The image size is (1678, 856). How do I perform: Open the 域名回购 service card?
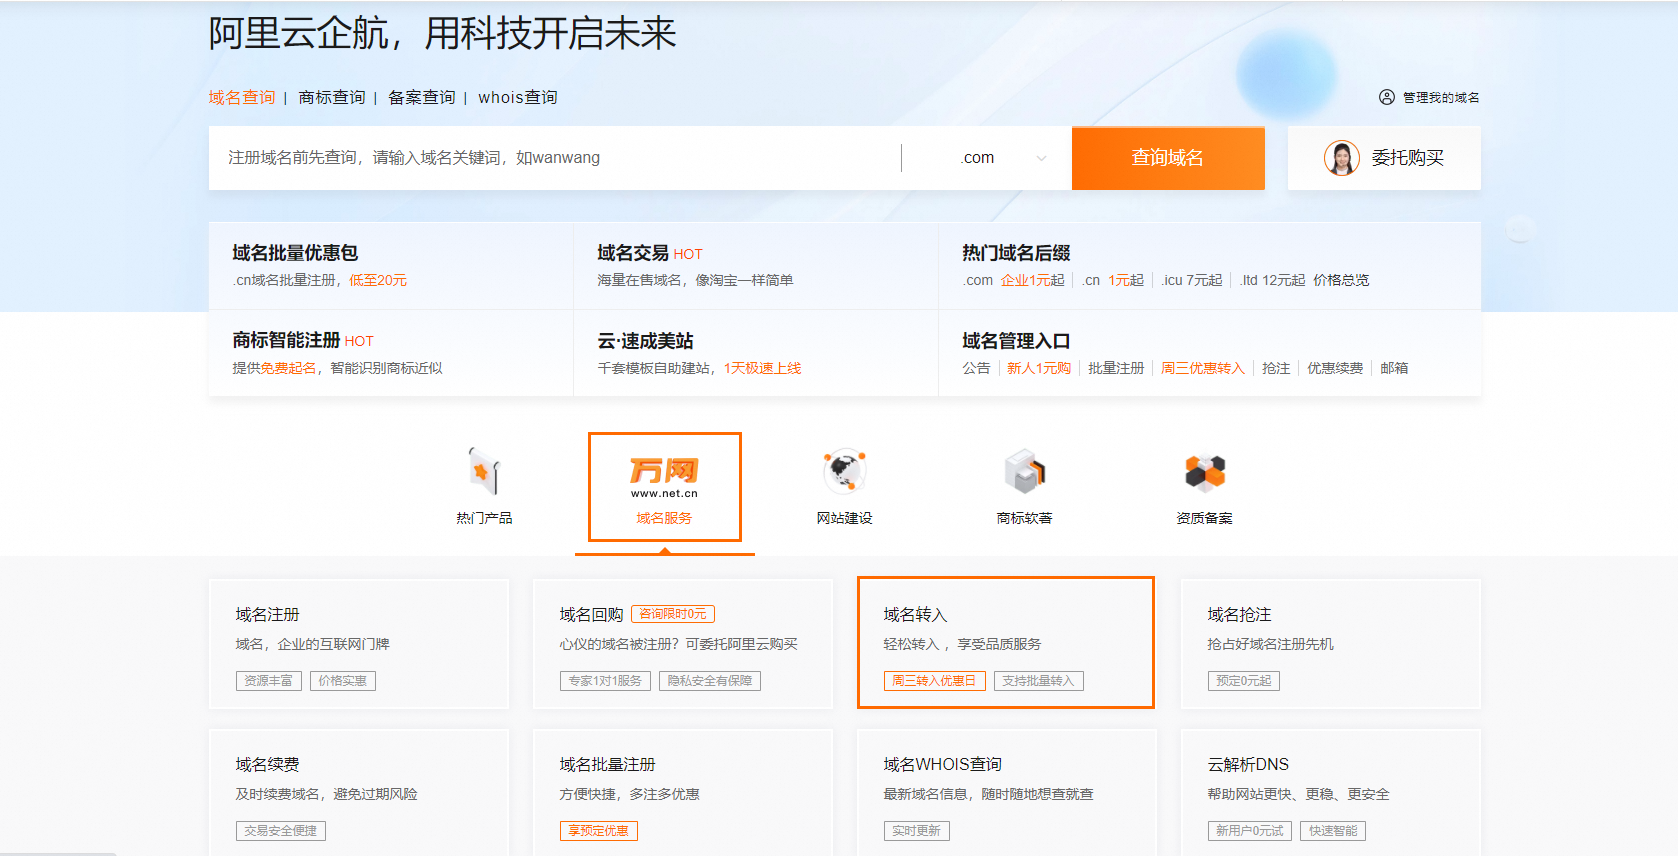click(683, 644)
